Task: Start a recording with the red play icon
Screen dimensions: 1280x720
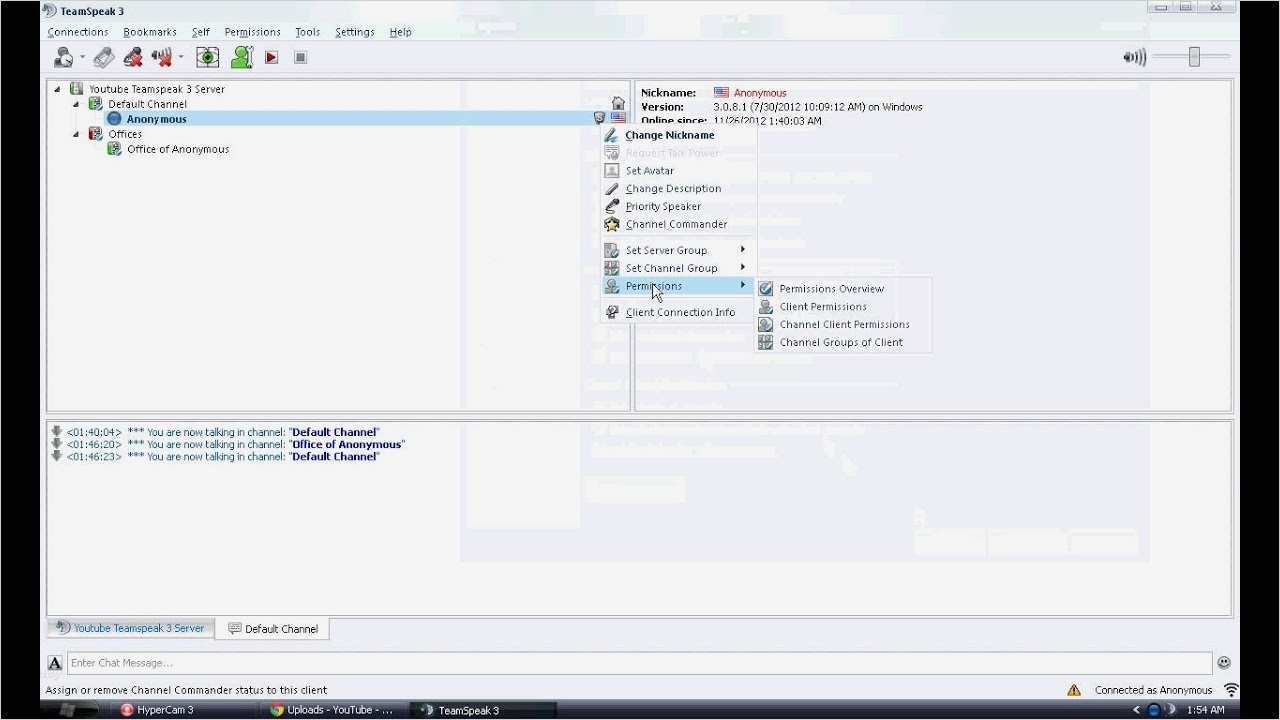Action: 271,57
